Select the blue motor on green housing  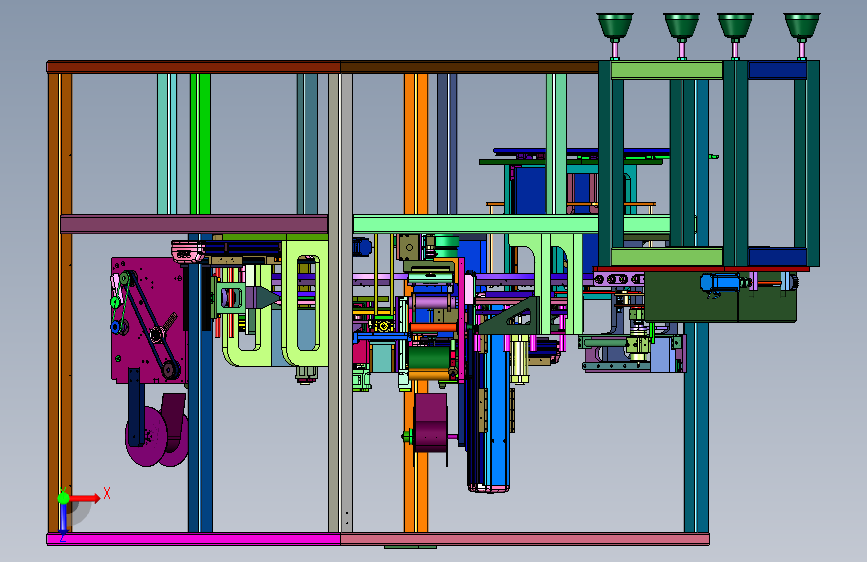pyautogui.click(x=722, y=282)
